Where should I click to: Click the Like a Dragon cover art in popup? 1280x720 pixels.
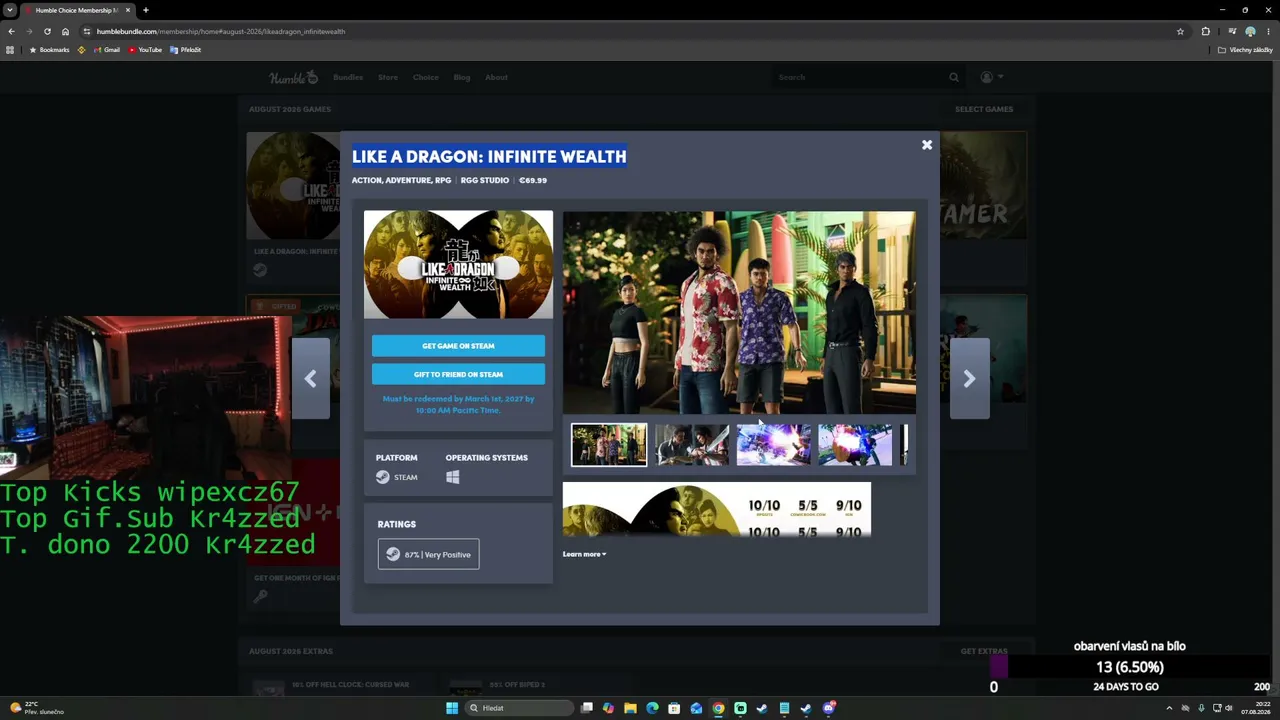click(x=458, y=264)
